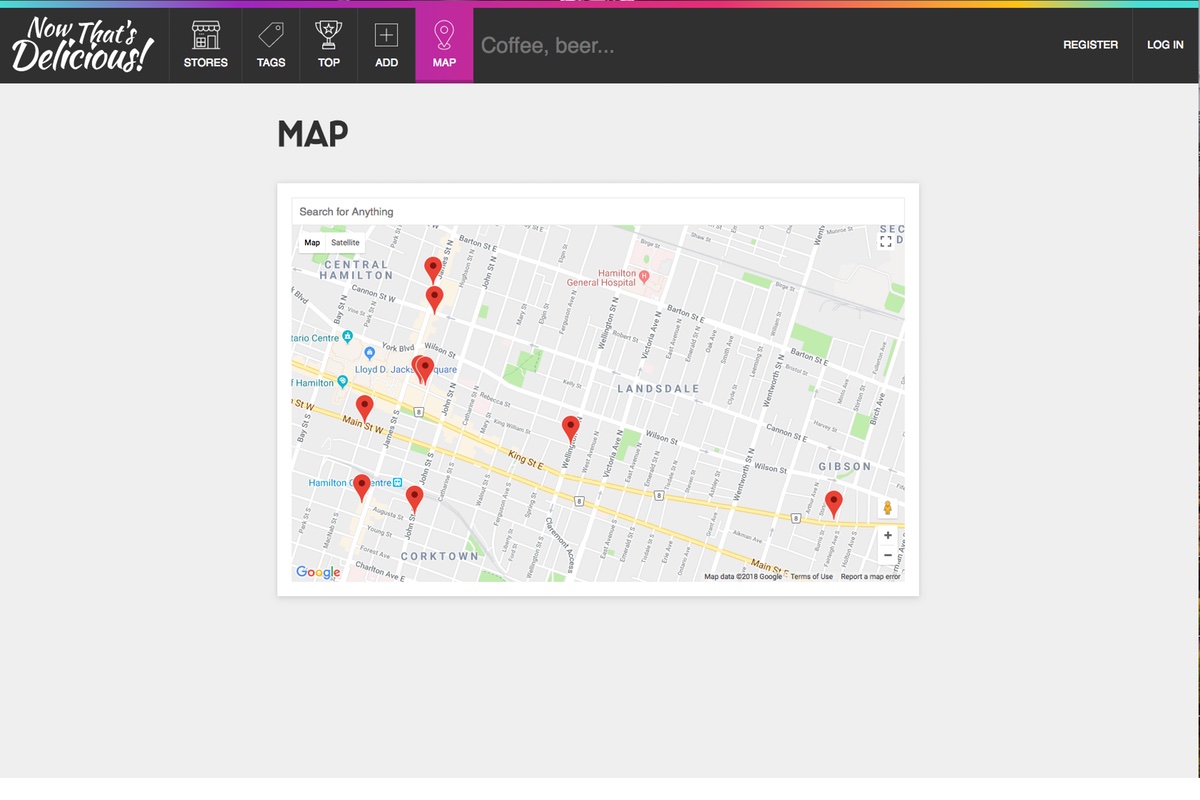Open the Top trophy icon
1200x800 pixels.
tap(328, 36)
